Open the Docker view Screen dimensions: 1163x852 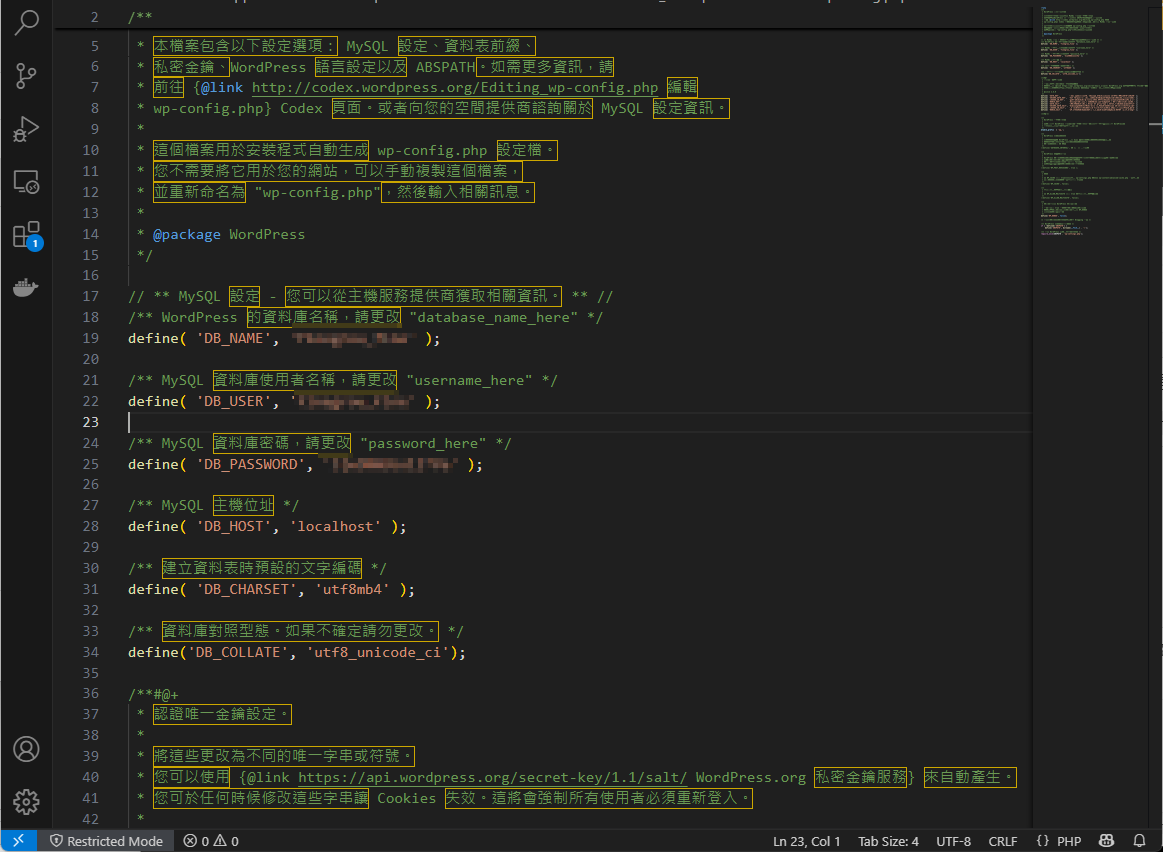click(x=27, y=287)
